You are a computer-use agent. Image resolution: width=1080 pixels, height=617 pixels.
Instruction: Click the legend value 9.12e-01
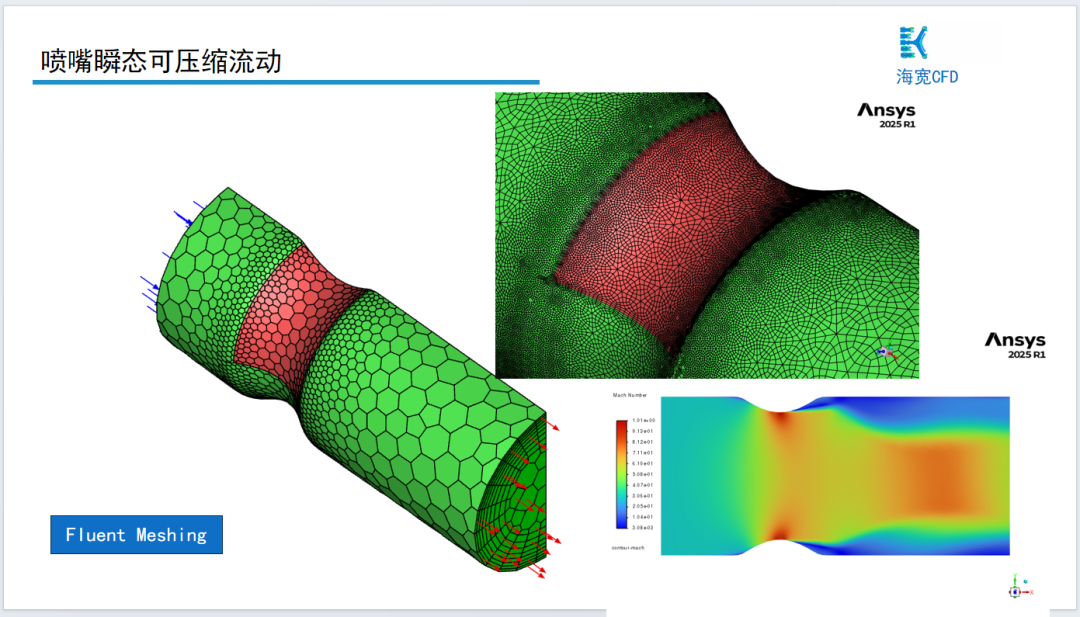643,431
